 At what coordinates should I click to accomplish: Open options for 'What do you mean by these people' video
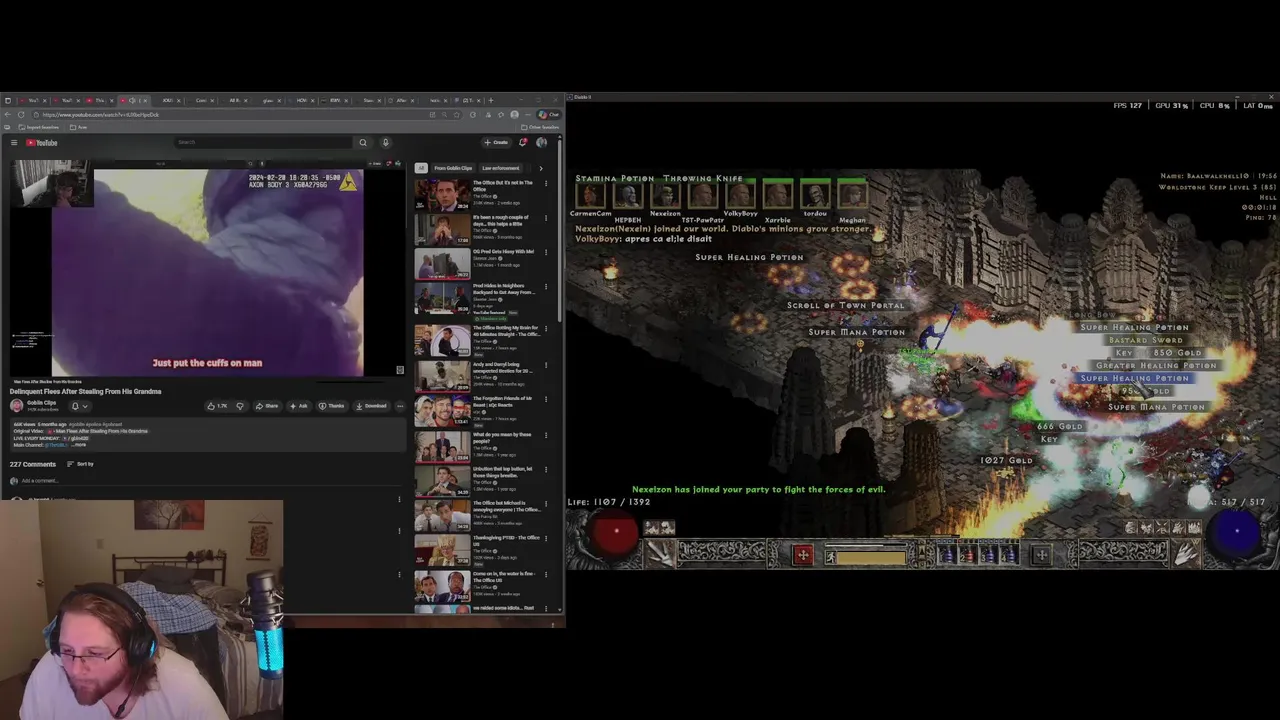point(546,435)
